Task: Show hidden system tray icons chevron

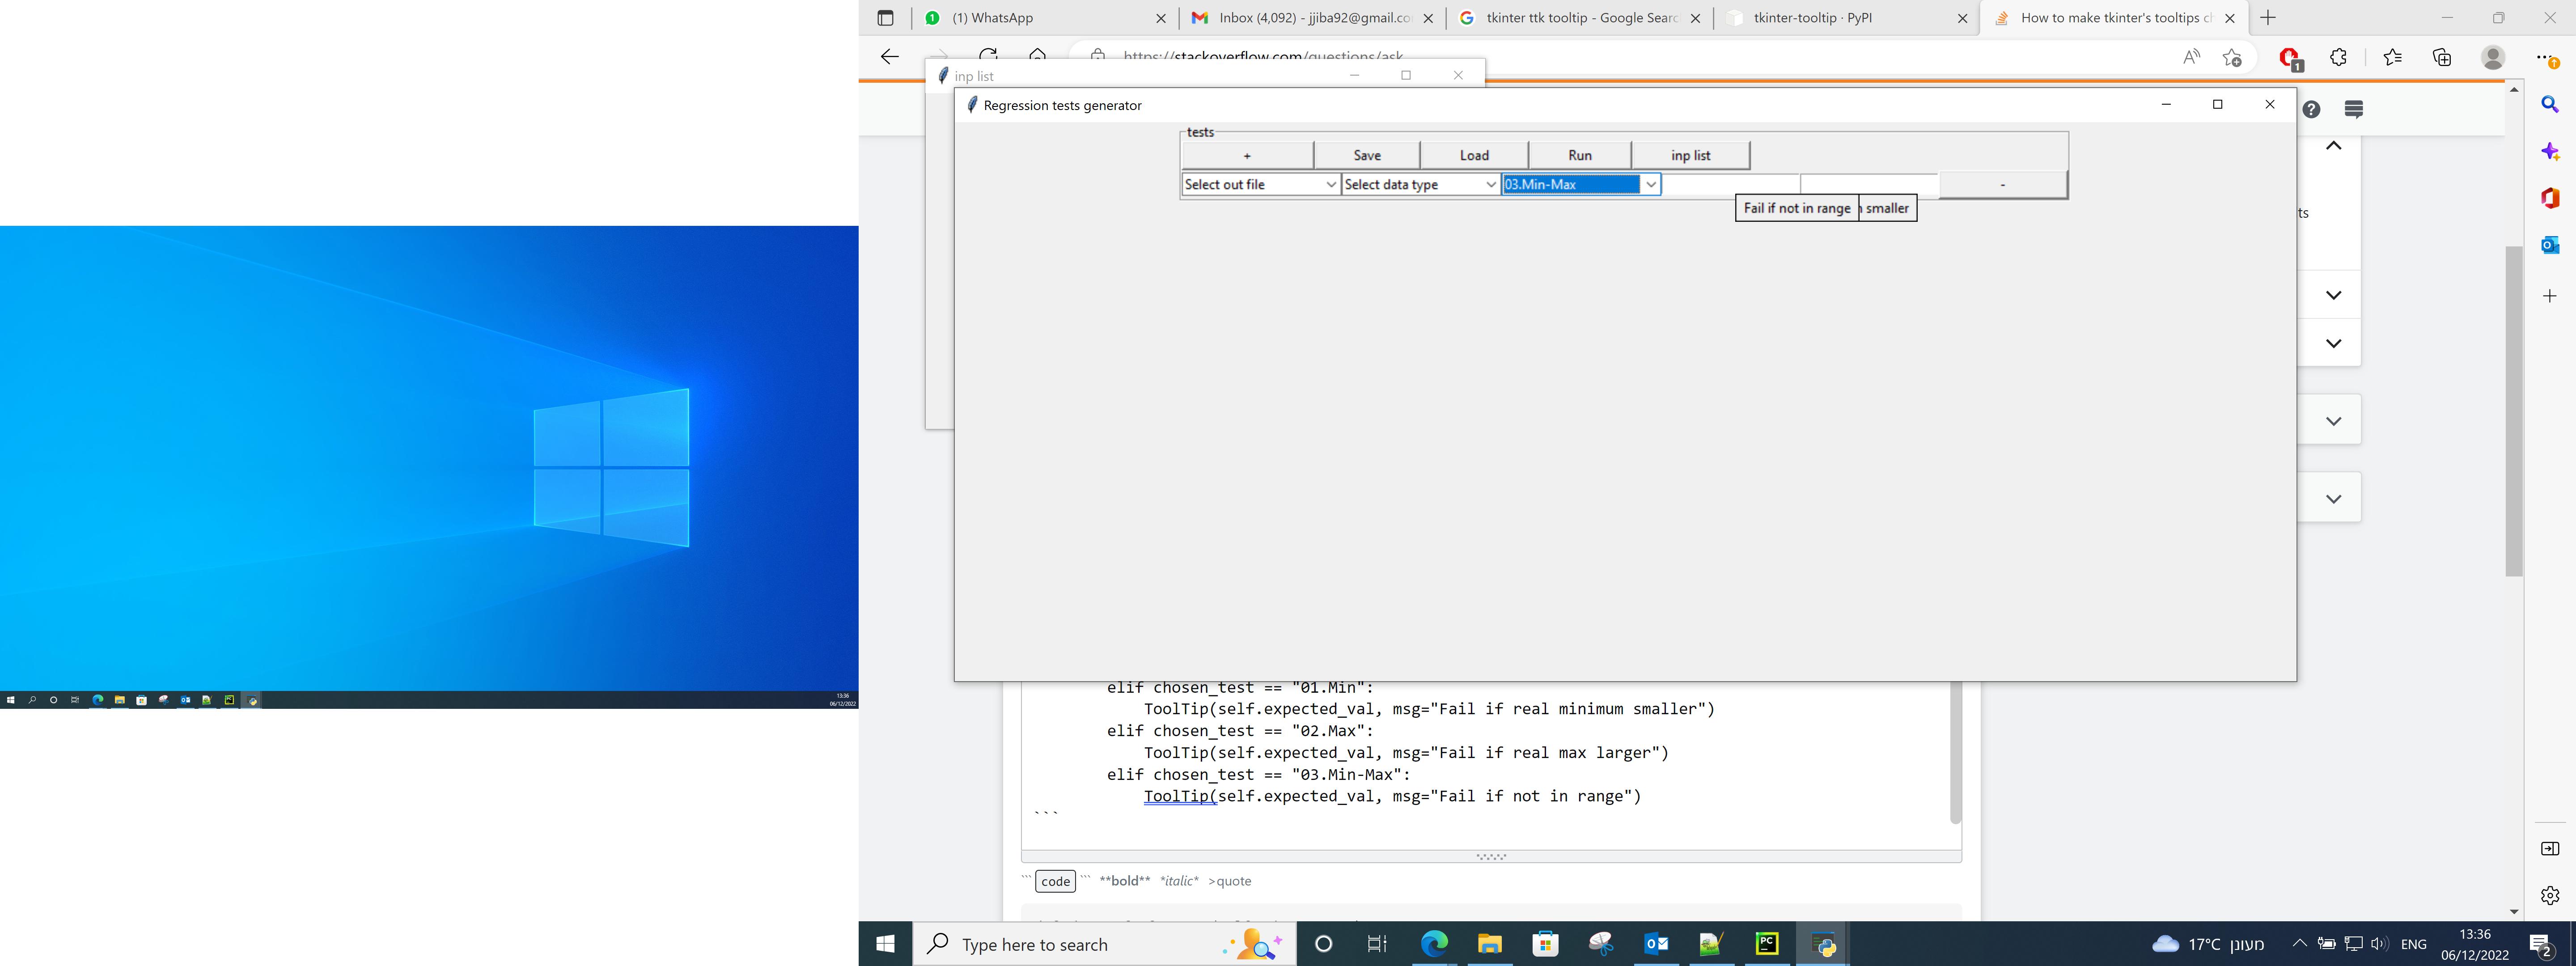Action: pyautogui.click(x=2299, y=944)
